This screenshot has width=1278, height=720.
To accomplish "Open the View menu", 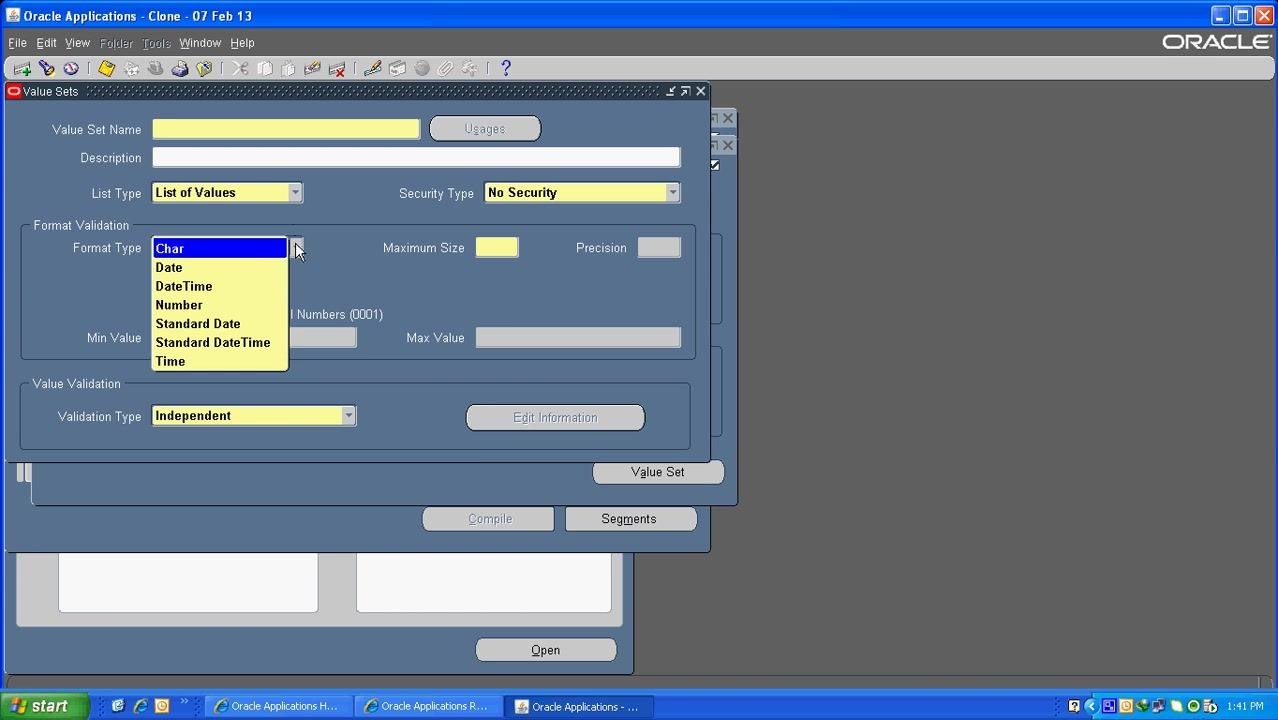I will point(77,43).
